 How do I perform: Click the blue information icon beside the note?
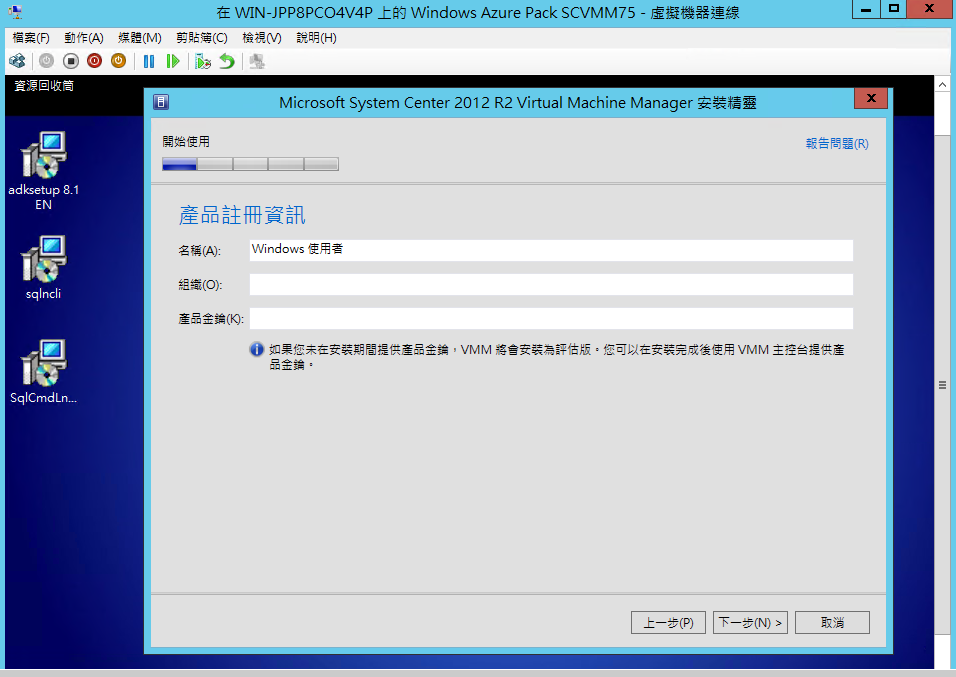(x=257, y=349)
